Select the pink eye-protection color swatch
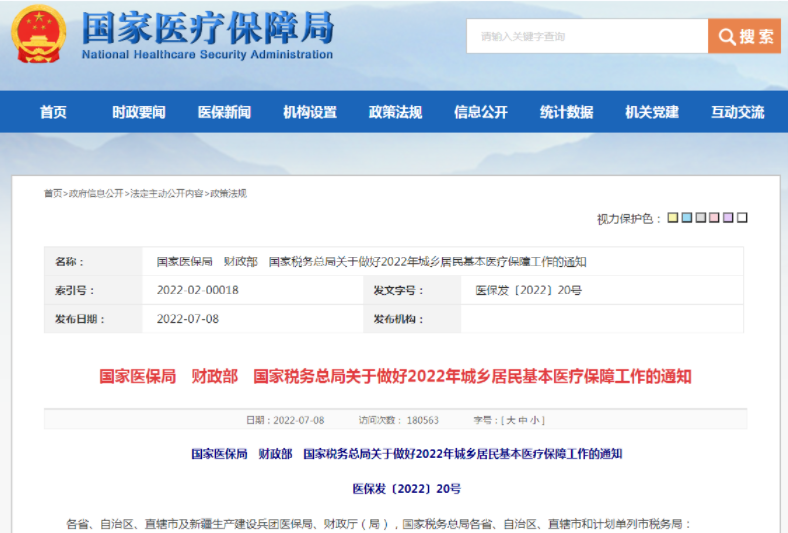 point(715,218)
